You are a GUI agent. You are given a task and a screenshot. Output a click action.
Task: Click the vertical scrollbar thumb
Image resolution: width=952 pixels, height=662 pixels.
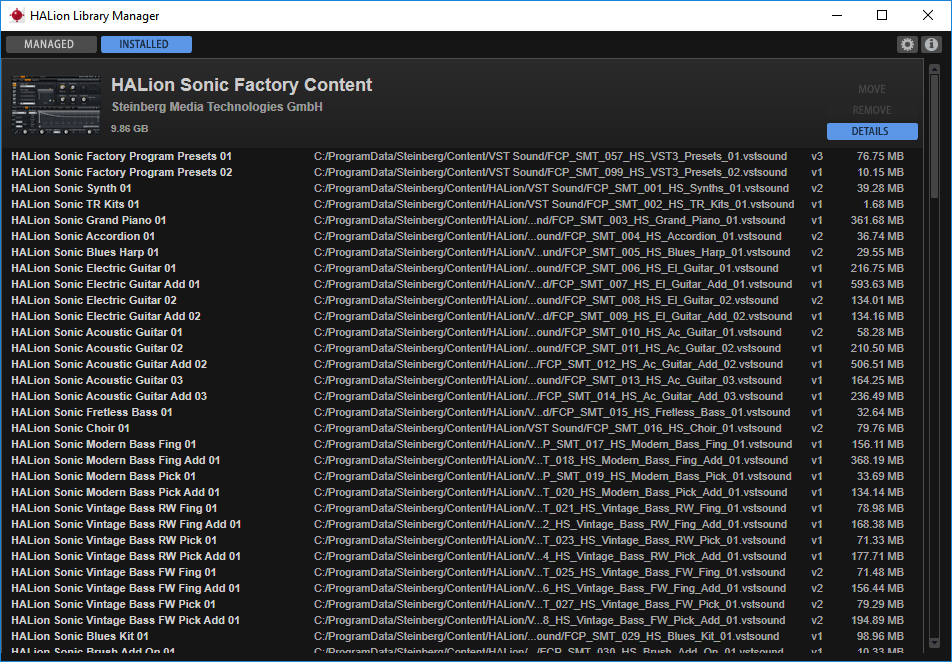[x=934, y=135]
